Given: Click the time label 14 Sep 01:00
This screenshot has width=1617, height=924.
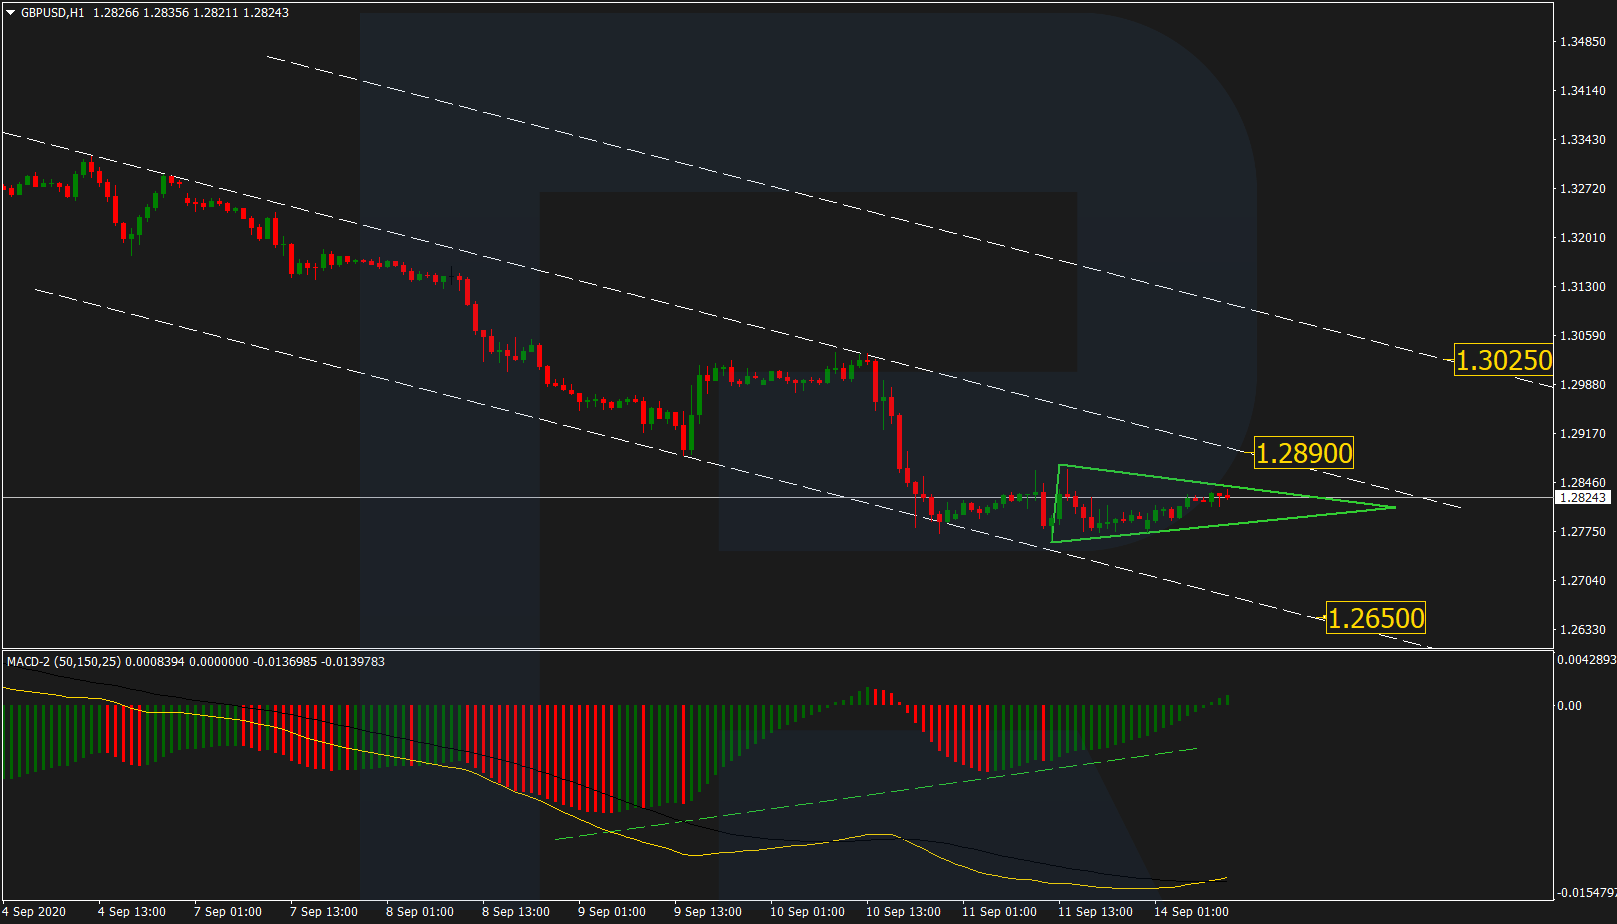Looking at the screenshot, I should [1191, 912].
